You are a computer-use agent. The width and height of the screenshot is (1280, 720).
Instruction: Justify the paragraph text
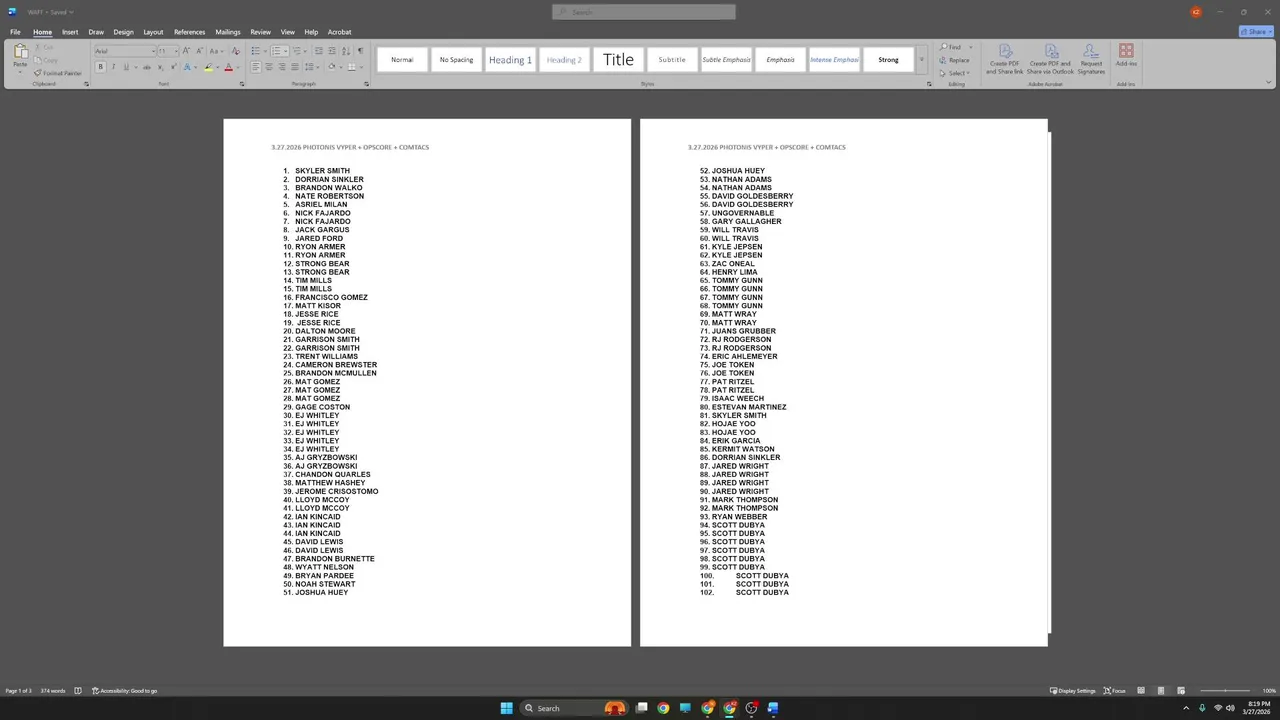click(294, 67)
